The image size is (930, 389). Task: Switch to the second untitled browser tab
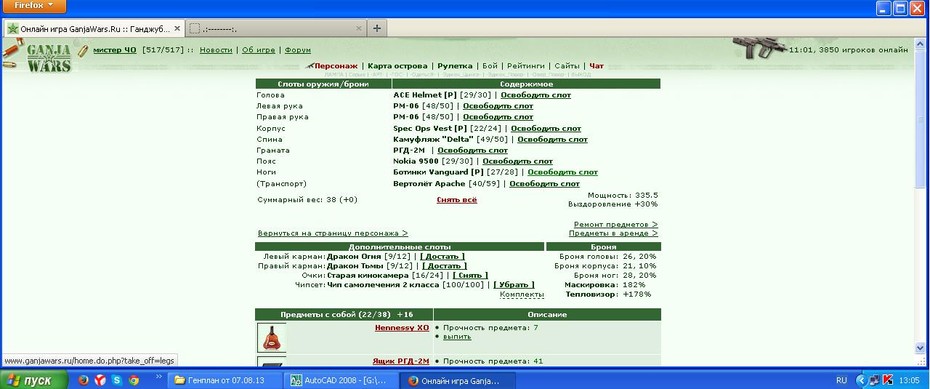(x=276, y=28)
